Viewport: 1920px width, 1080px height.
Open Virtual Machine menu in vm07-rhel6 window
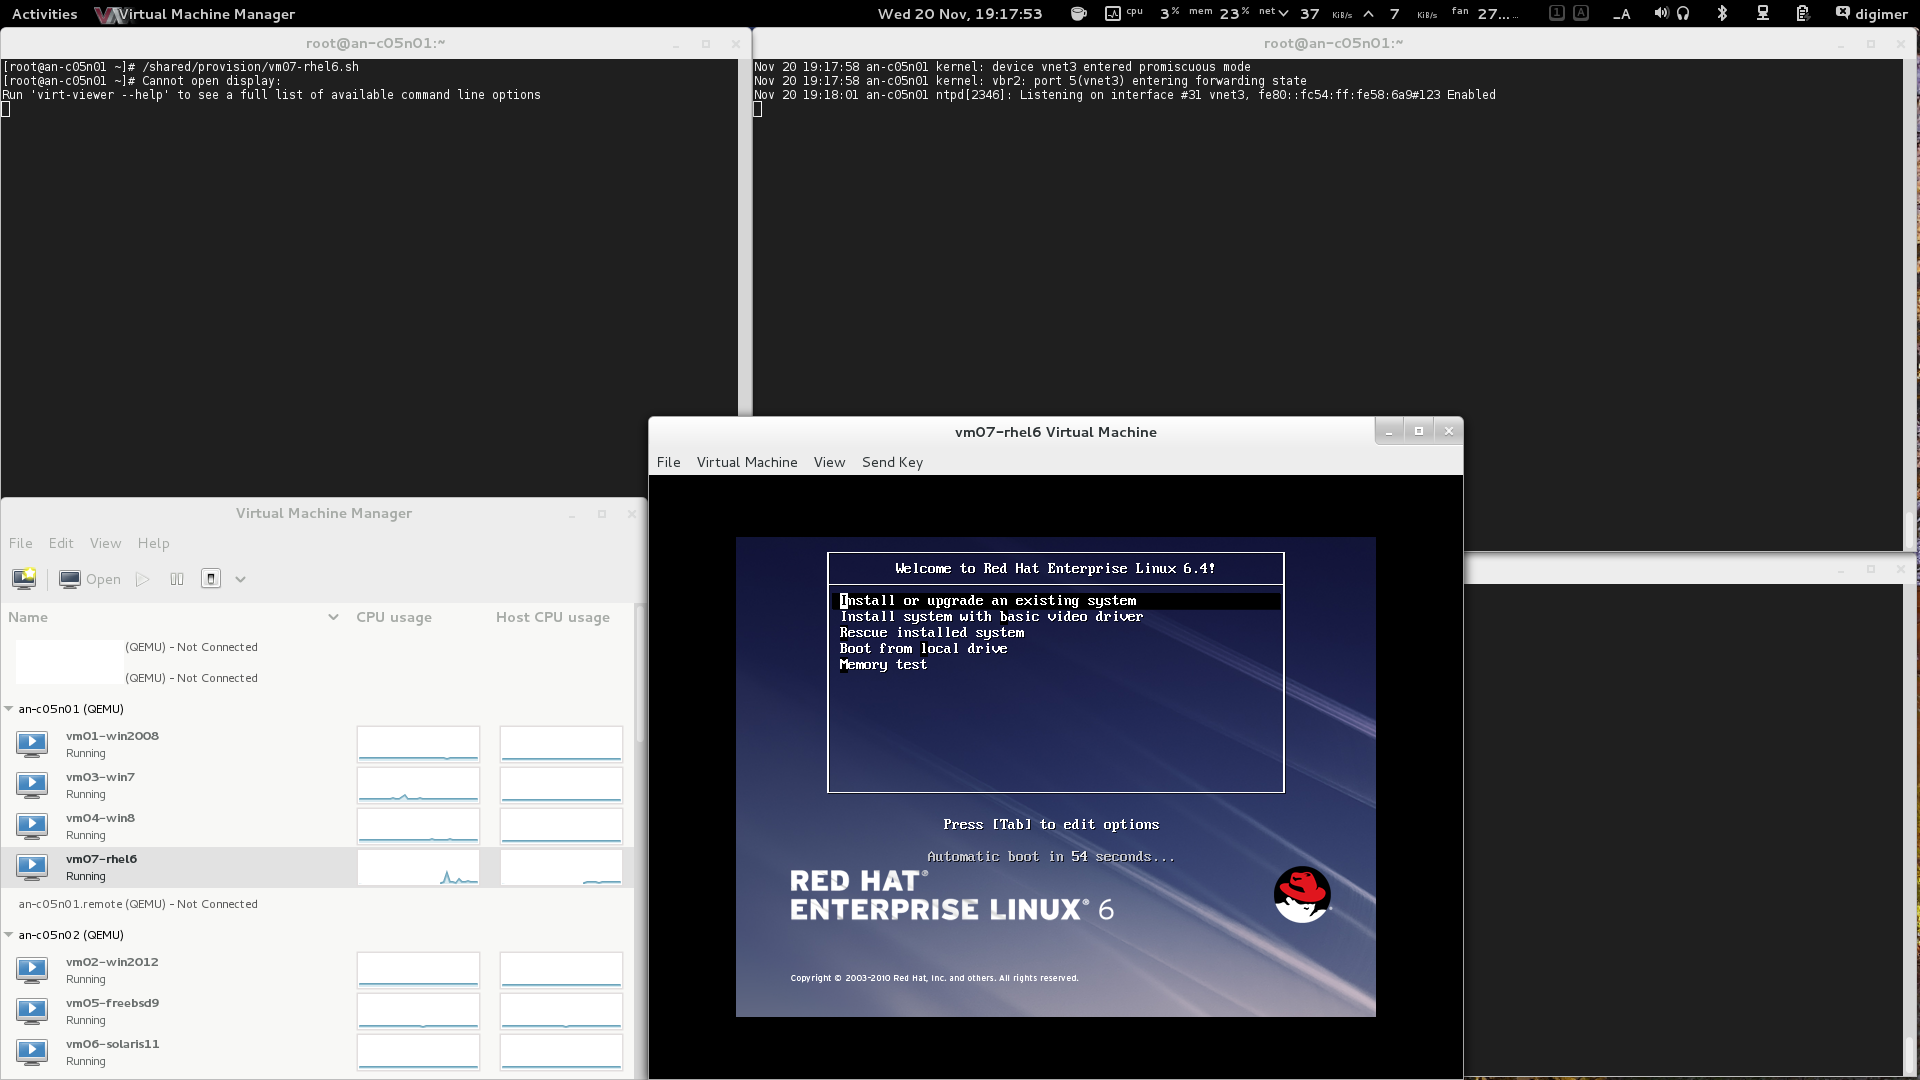click(x=747, y=462)
